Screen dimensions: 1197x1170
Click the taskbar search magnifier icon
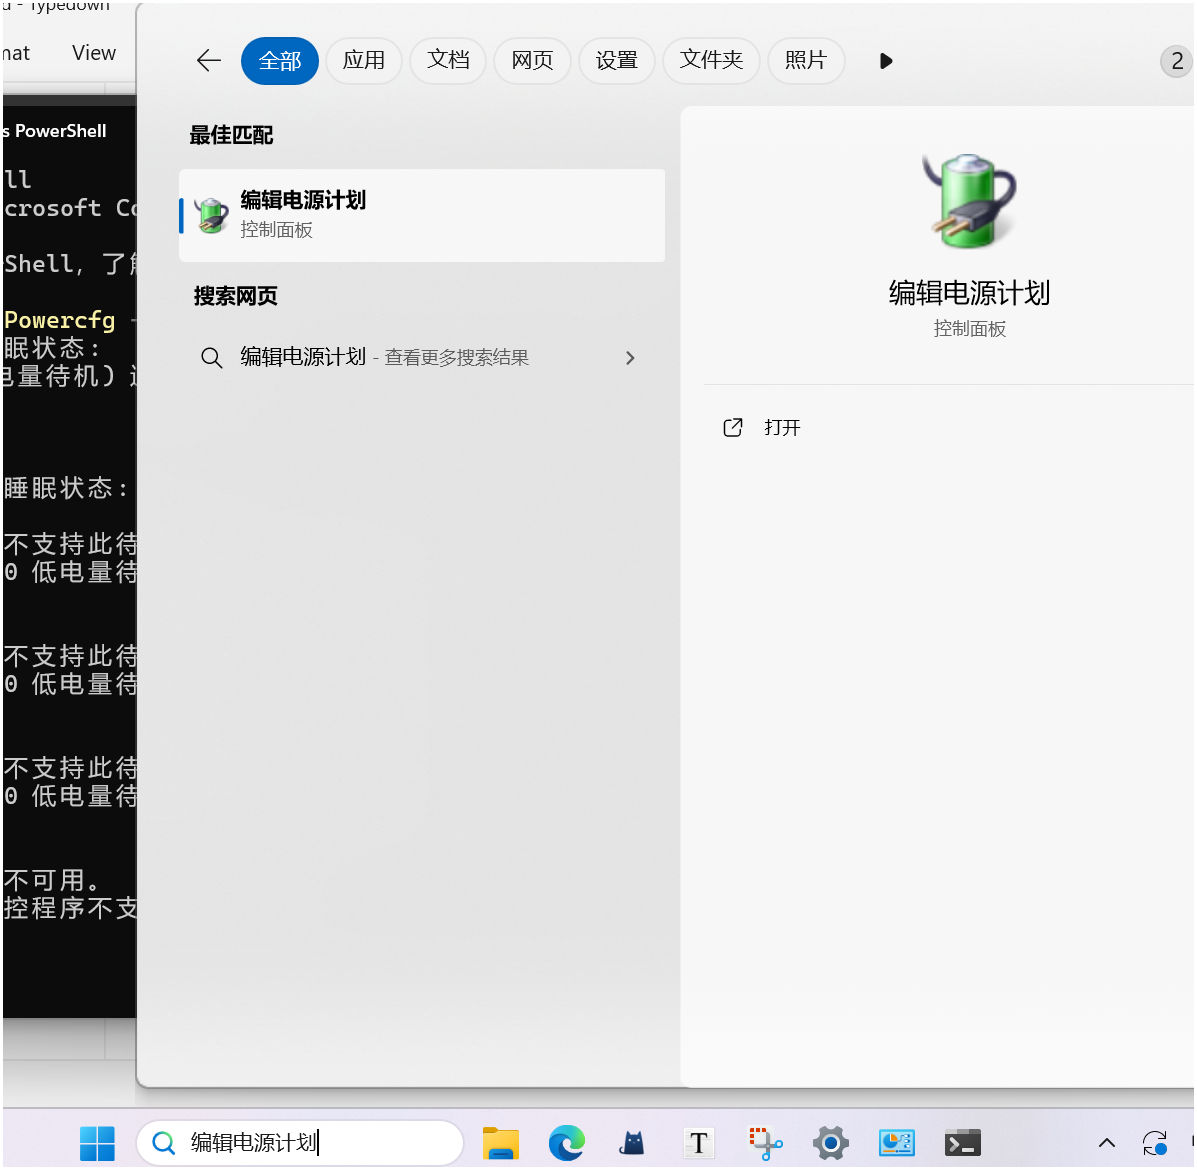coord(163,1143)
